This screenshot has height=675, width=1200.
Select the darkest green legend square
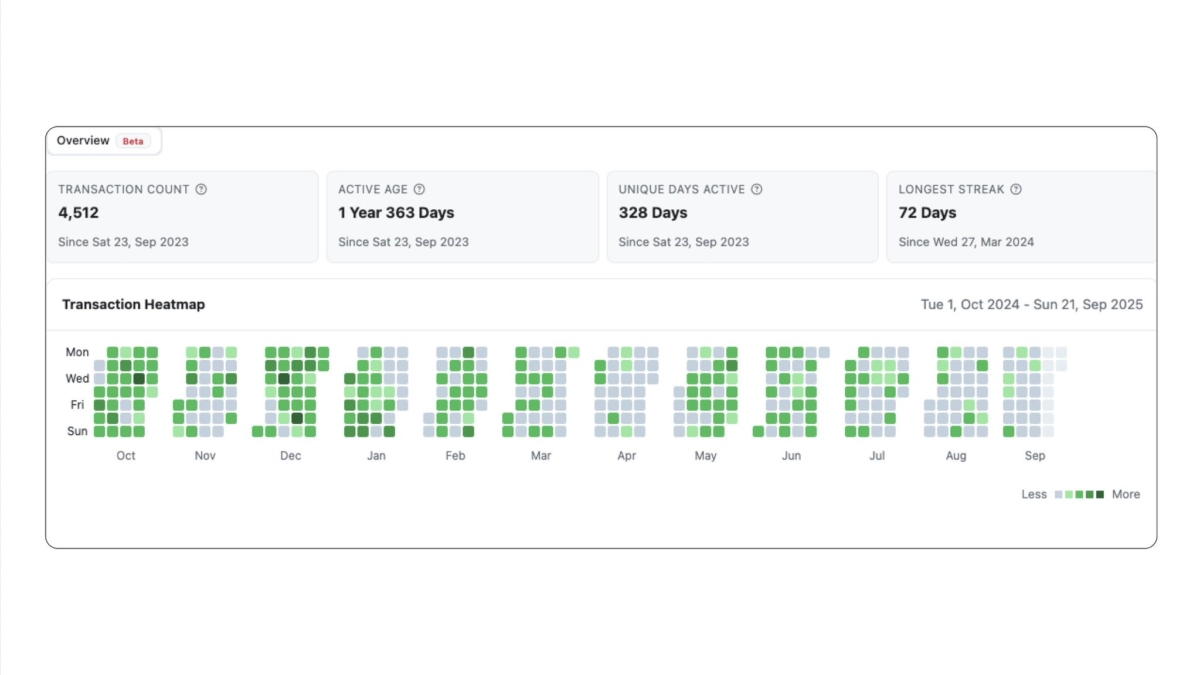pyautogui.click(x=1100, y=494)
